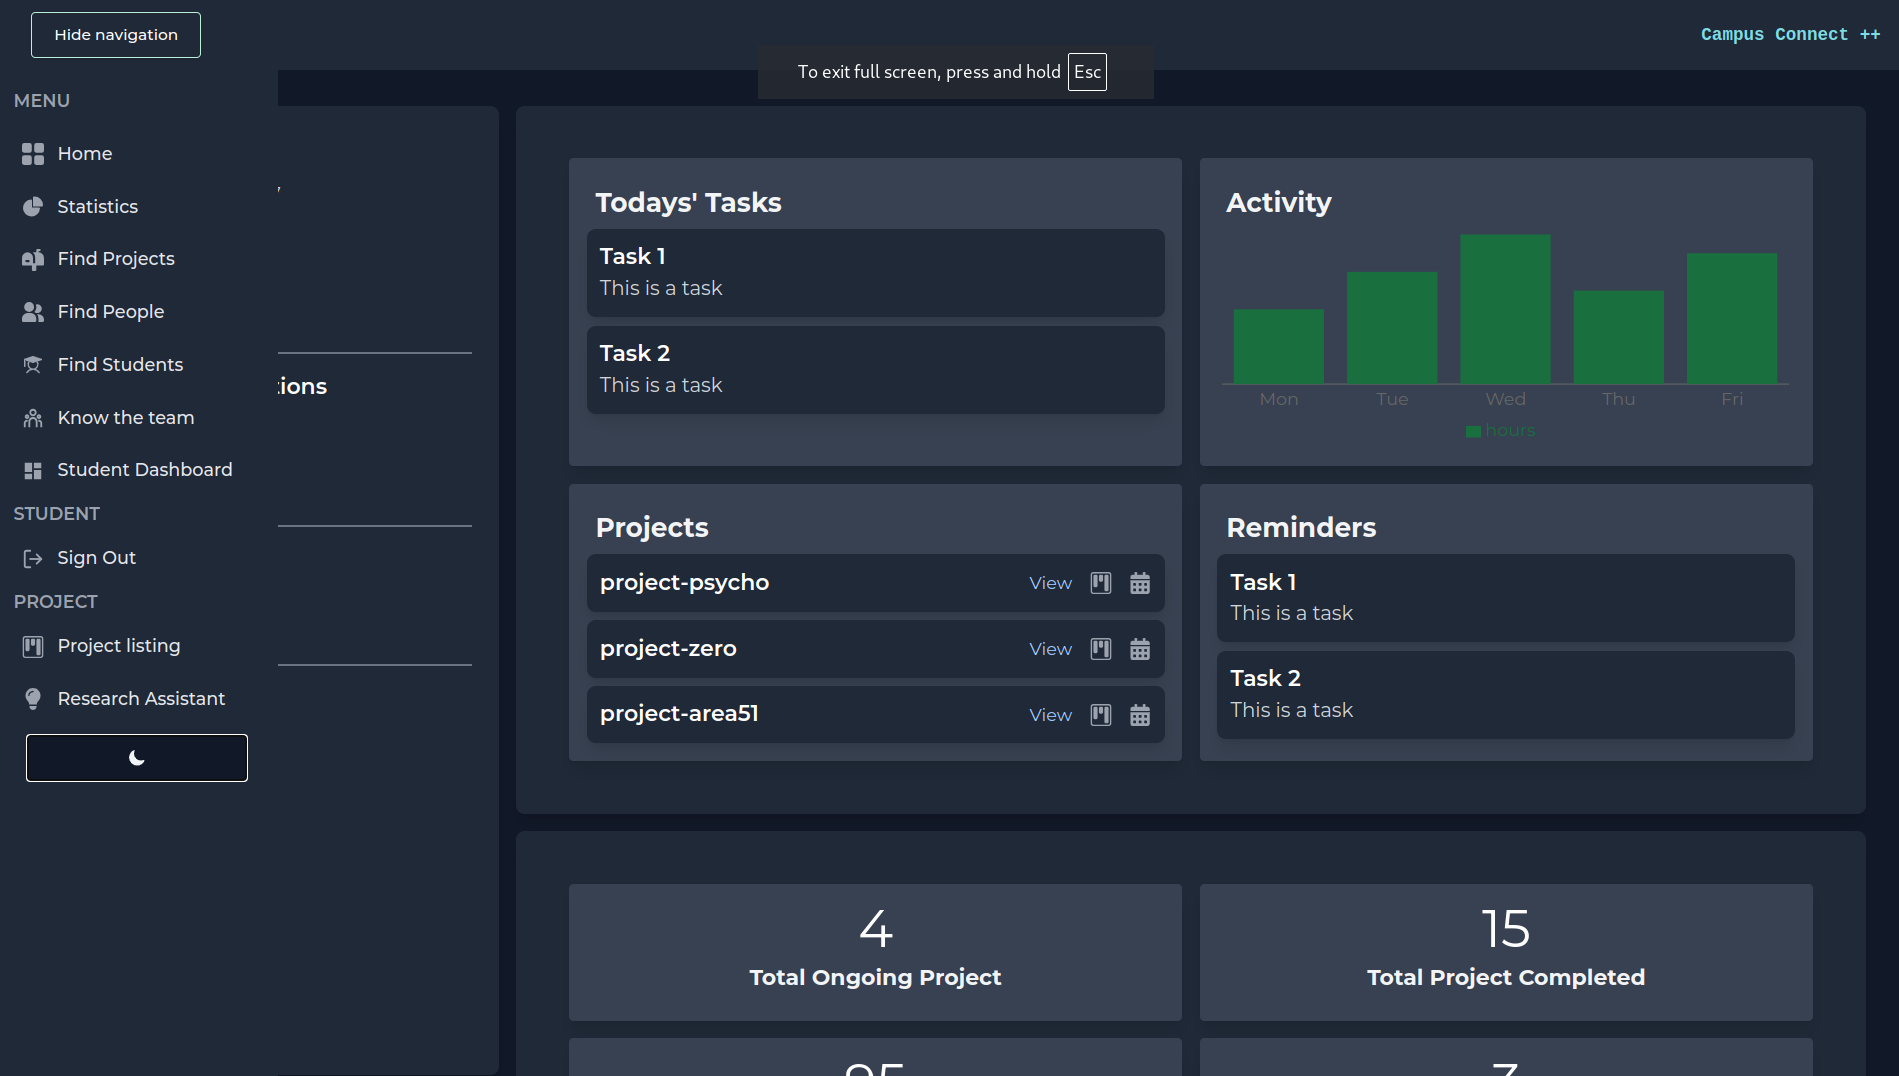Click the Find Students graduate icon
This screenshot has width=1899, height=1076.
[33, 365]
